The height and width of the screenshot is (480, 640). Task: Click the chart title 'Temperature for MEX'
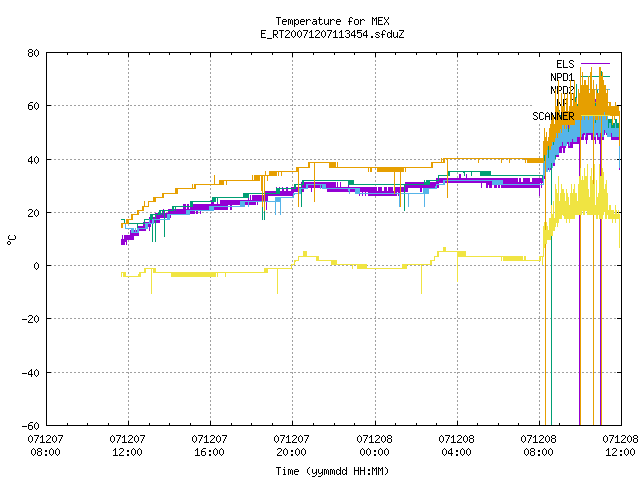click(332, 21)
